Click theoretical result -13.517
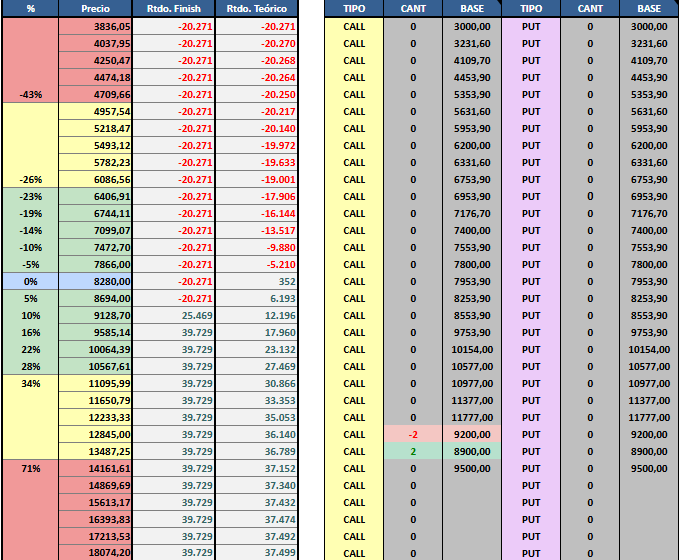 [256, 230]
